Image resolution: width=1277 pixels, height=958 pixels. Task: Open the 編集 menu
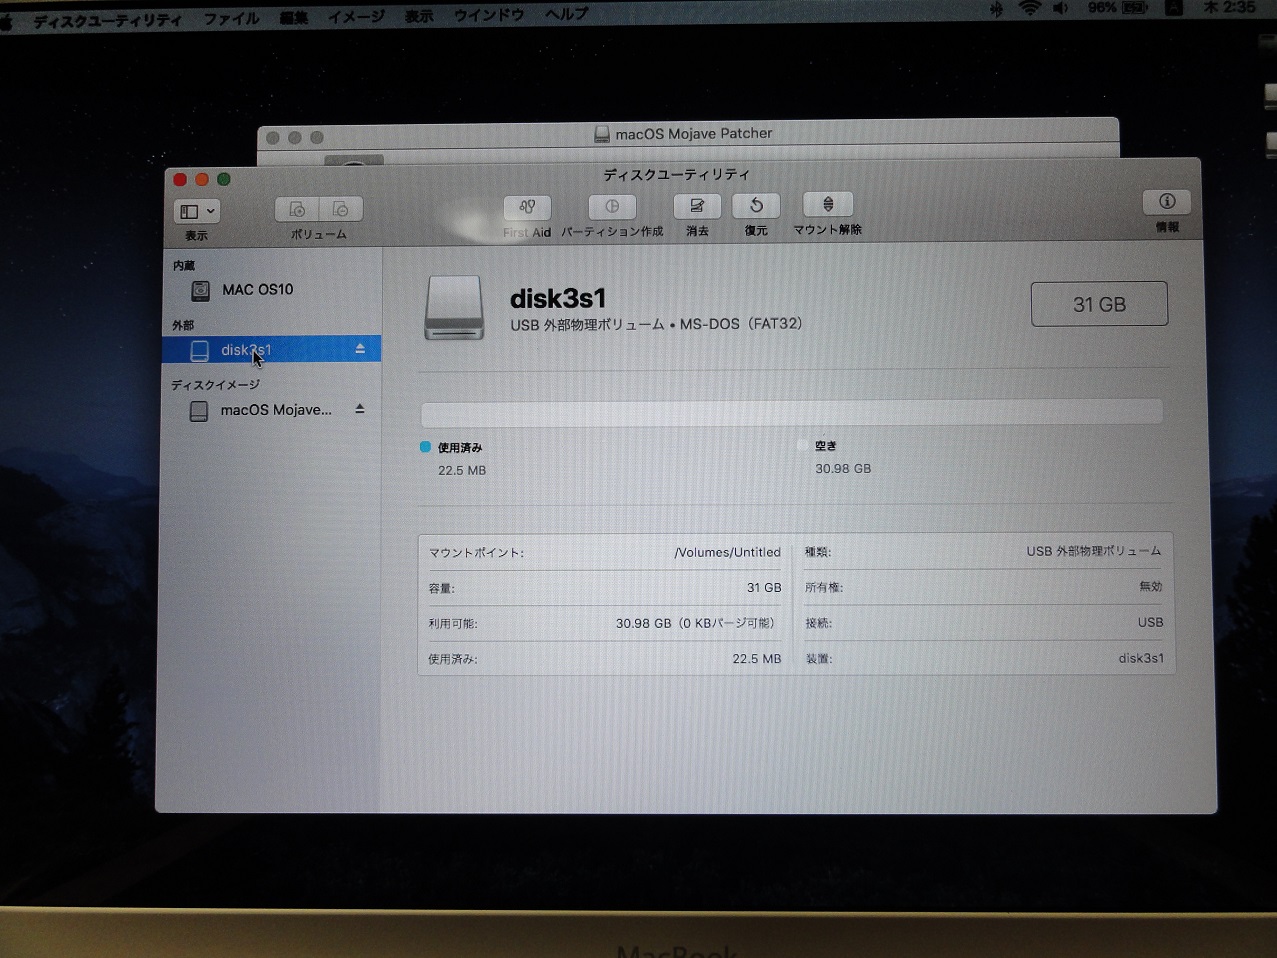click(293, 17)
